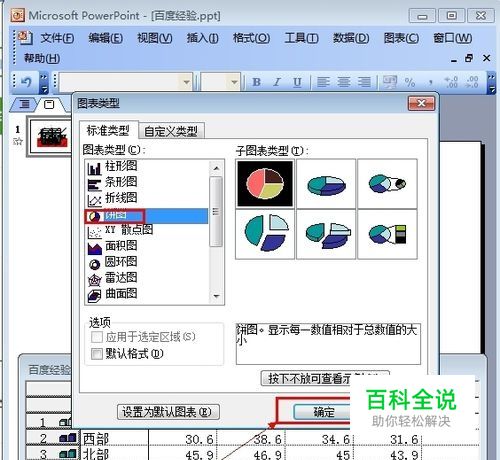Choose 折线图 line chart type
This screenshot has height=460, width=500.
[147, 198]
